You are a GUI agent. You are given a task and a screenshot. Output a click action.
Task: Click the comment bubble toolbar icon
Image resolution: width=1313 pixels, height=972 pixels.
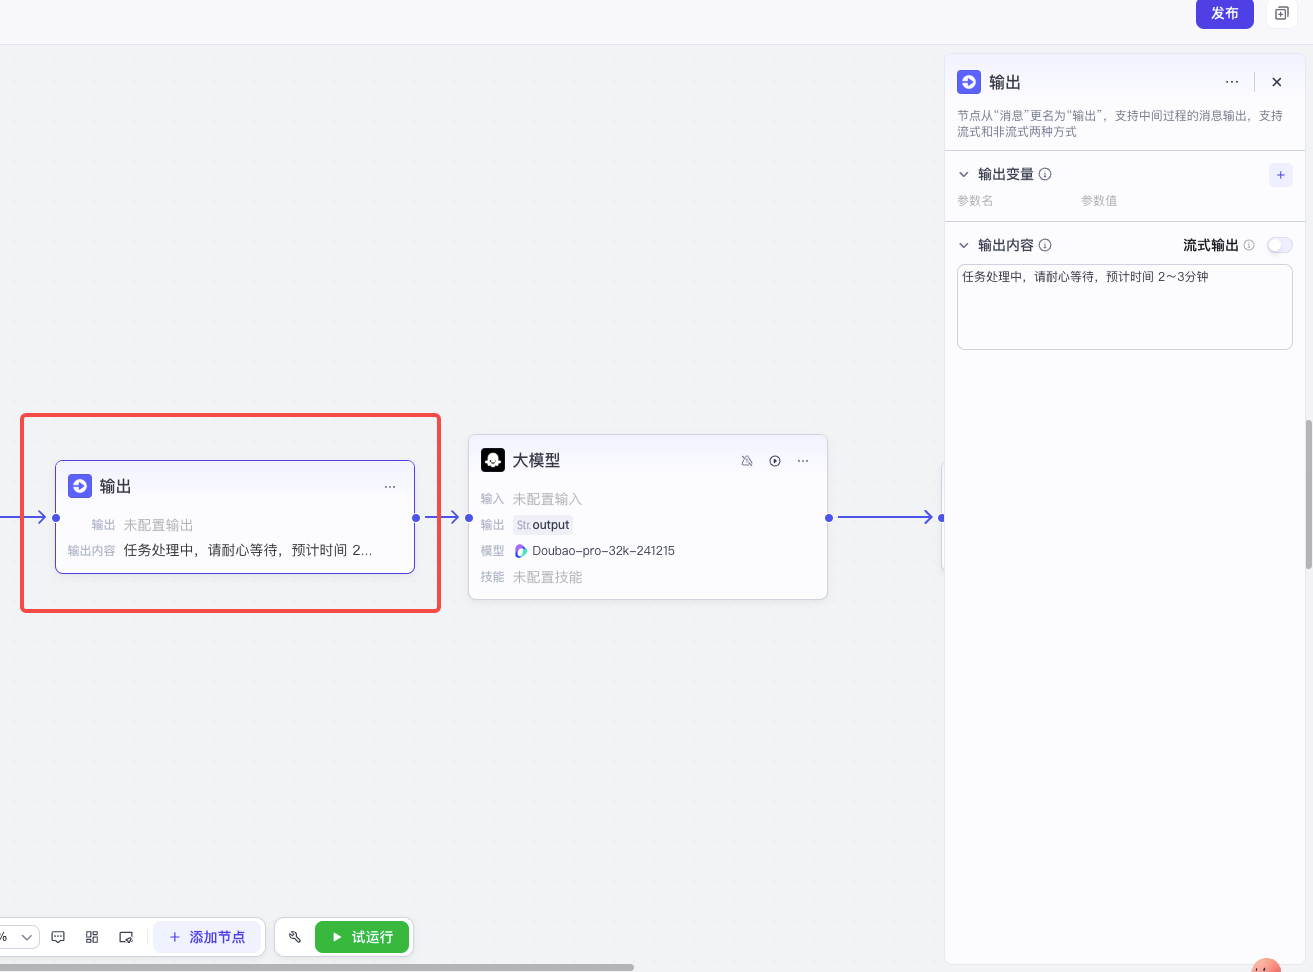[x=58, y=937]
